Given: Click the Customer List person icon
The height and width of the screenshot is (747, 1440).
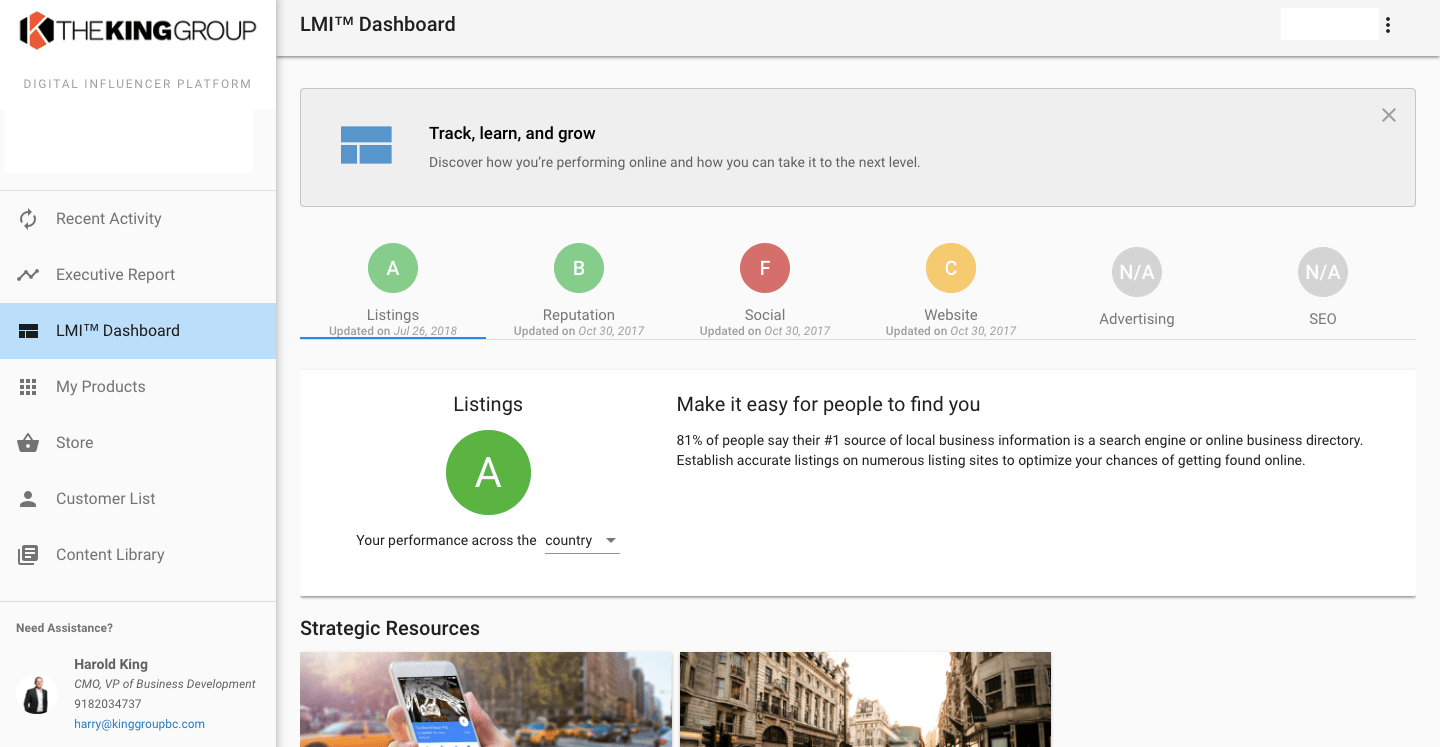Looking at the screenshot, I should pos(28,499).
